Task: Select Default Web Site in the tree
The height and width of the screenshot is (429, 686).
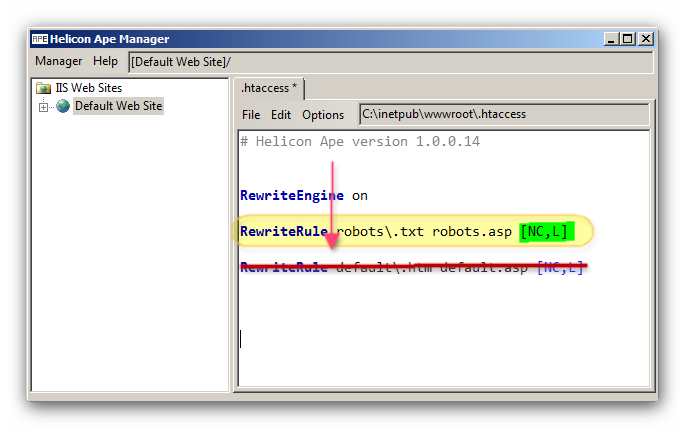Action: [x=117, y=106]
